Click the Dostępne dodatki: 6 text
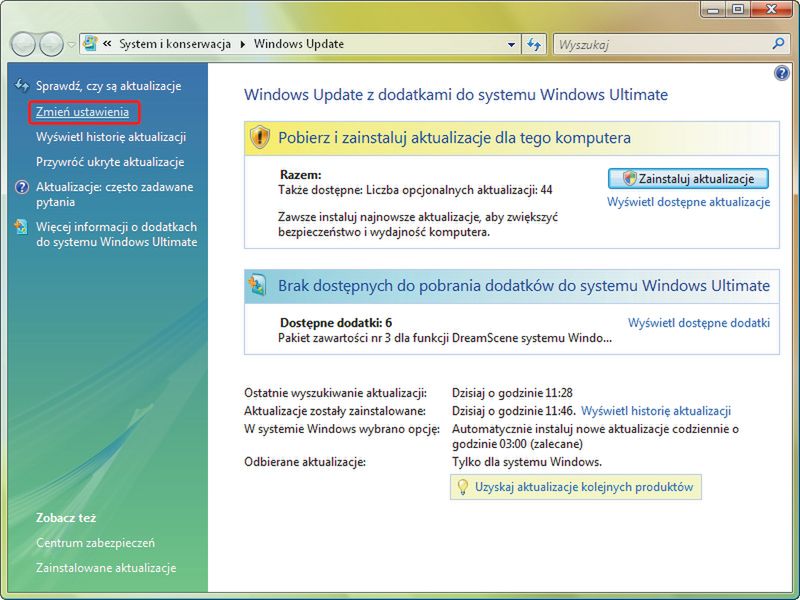 (336, 323)
